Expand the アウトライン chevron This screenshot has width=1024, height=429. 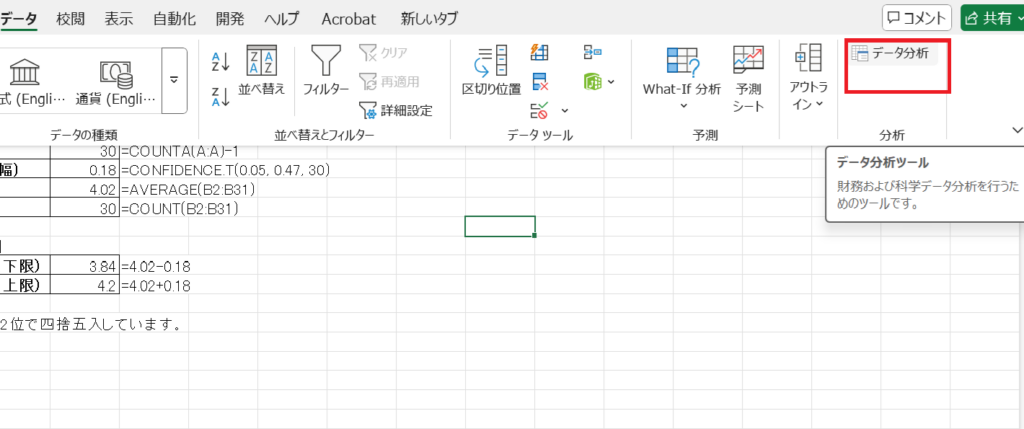(x=819, y=104)
